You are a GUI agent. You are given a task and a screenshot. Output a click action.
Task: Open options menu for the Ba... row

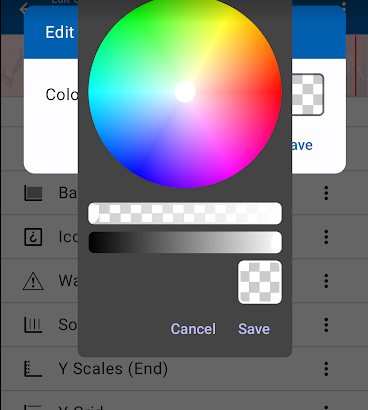[326, 193]
